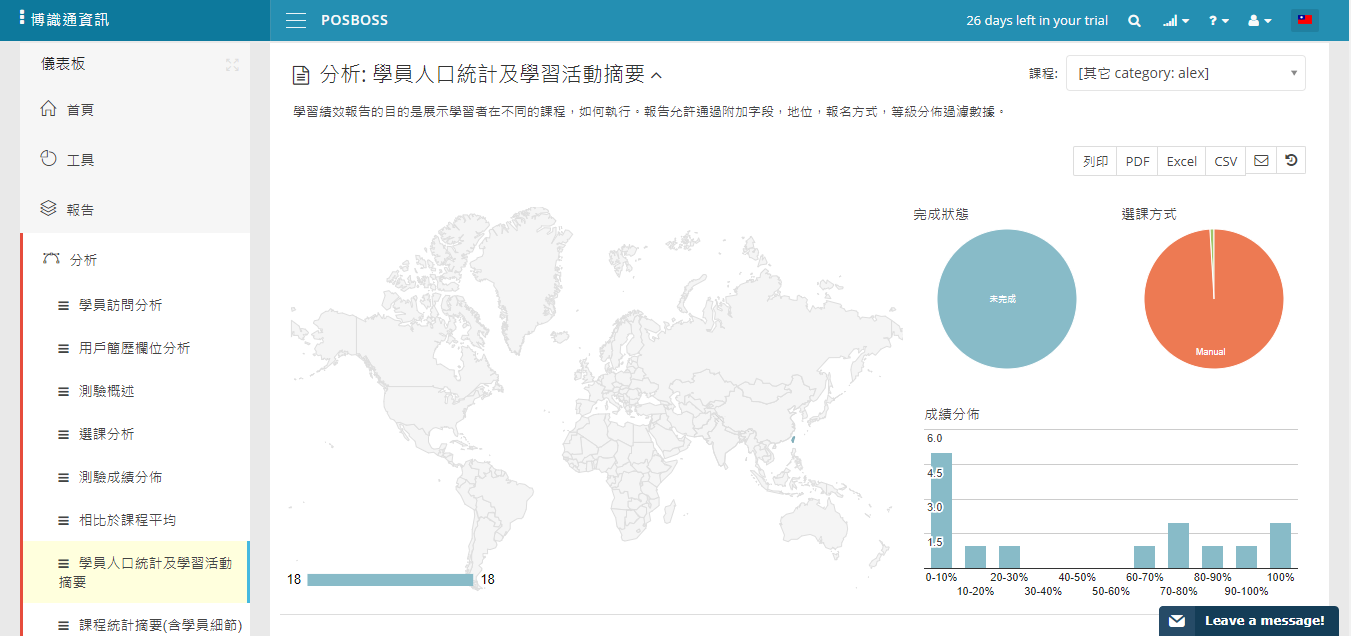Expand the 報告 reports section
The height and width of the screenshot is (636, 1351).
tap(80, 210)
